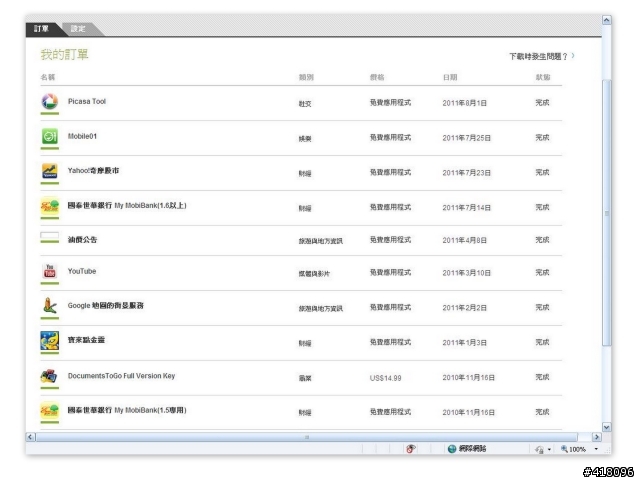
Task: Switch to the 設定 tab
Action: (78, 29)
